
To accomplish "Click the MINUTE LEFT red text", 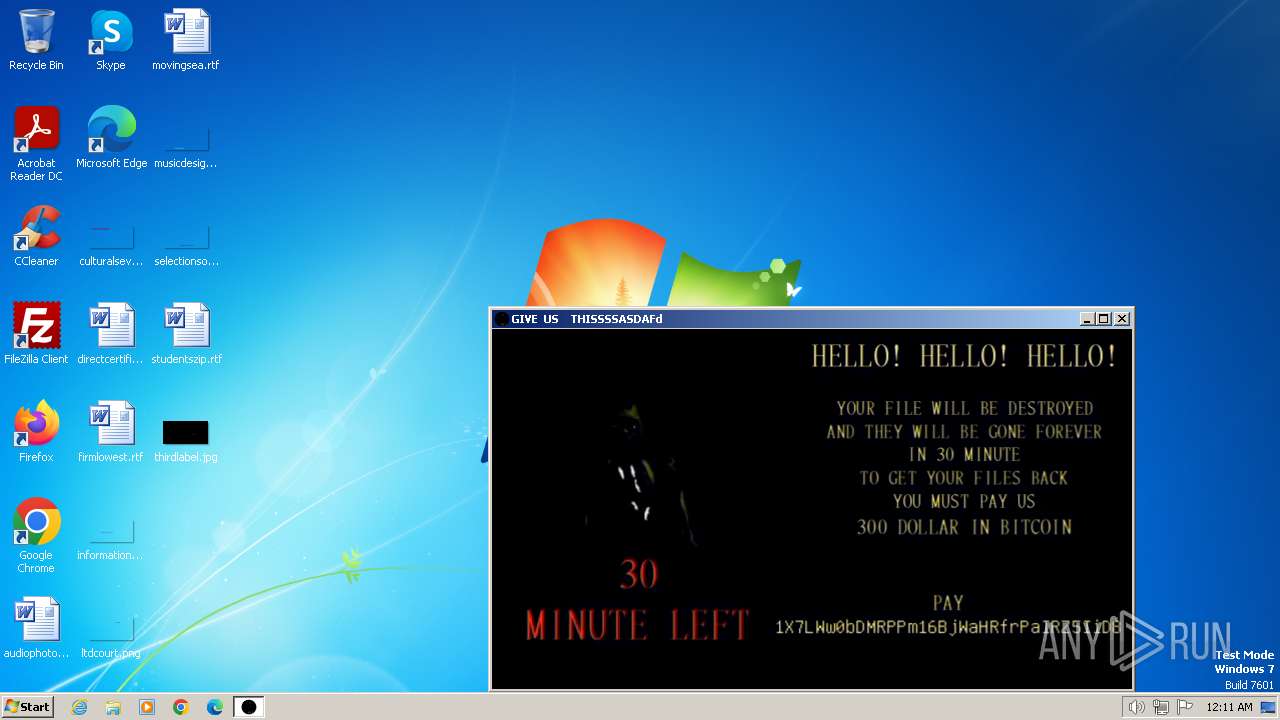I will tap(637, 625).
